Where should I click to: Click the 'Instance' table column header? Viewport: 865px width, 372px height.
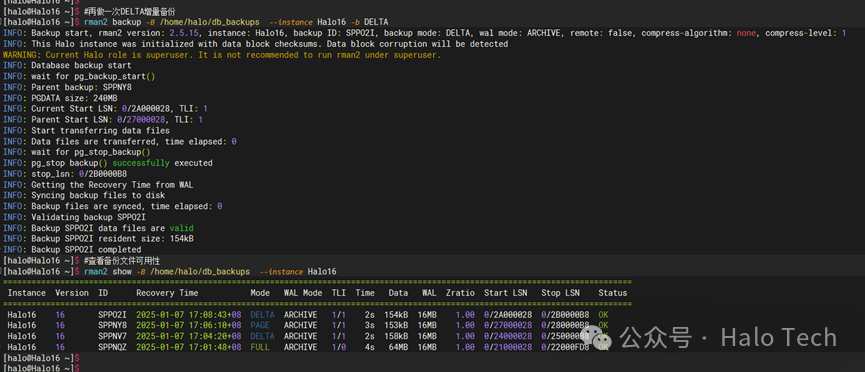(26, 293)
